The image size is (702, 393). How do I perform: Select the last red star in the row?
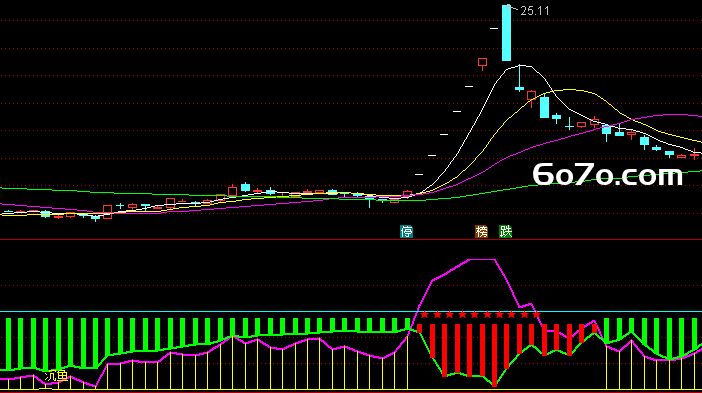click(x=536, y=315)
